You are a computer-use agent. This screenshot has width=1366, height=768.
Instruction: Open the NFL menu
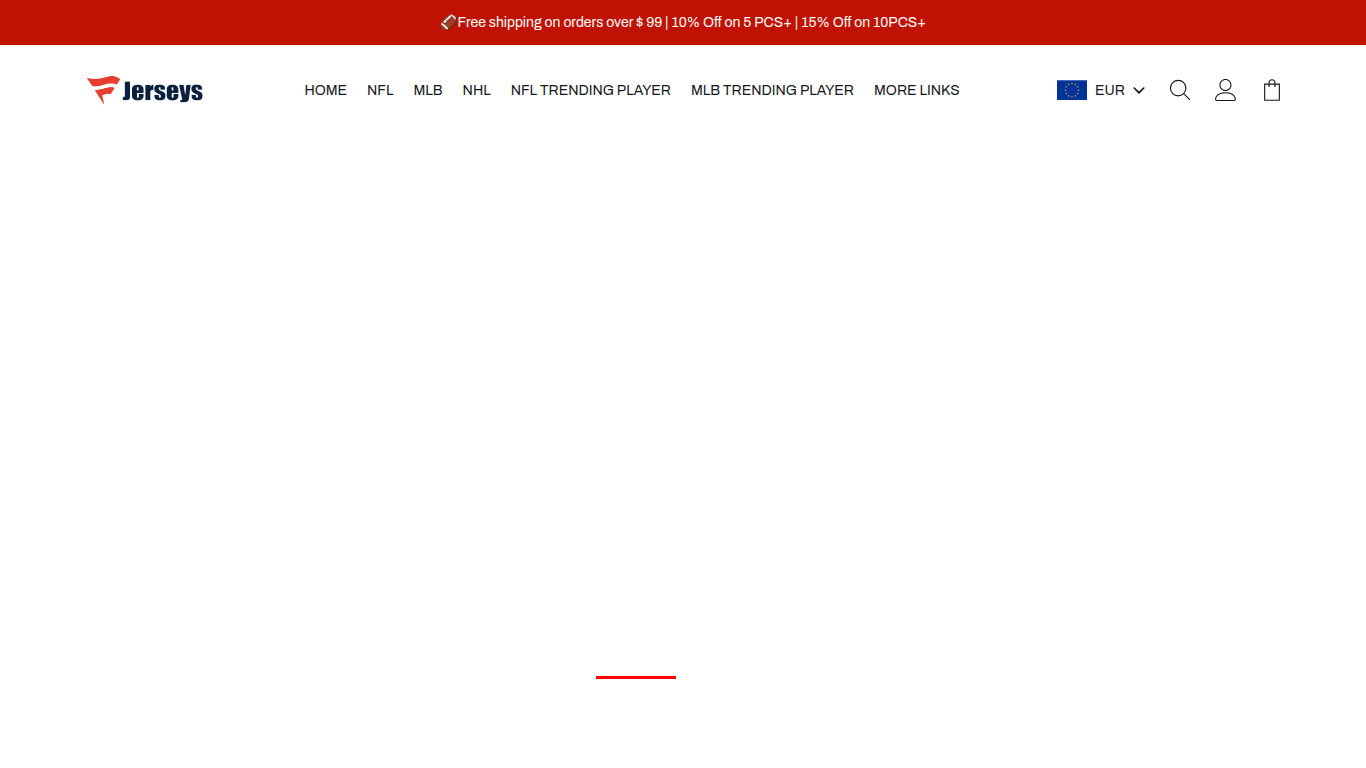click(x=380, y=90)
